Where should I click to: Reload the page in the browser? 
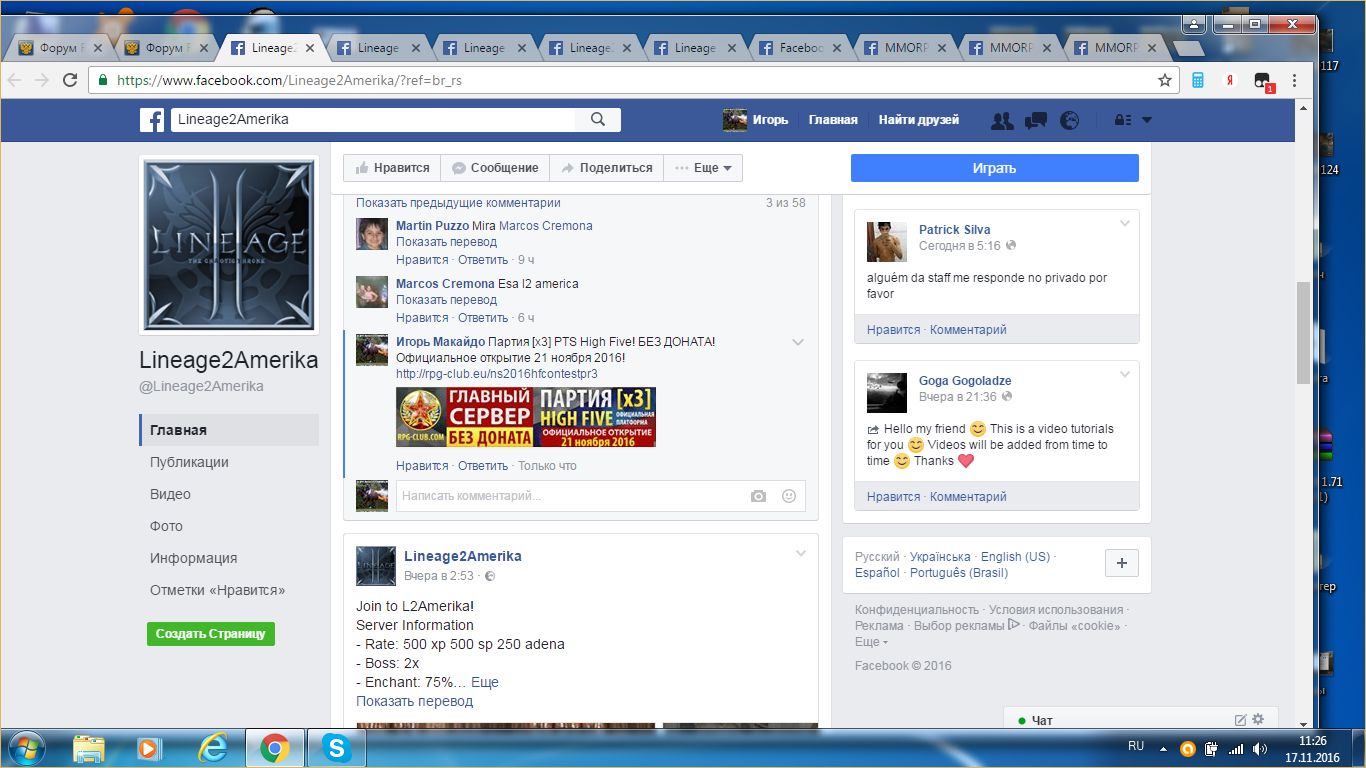70,80
